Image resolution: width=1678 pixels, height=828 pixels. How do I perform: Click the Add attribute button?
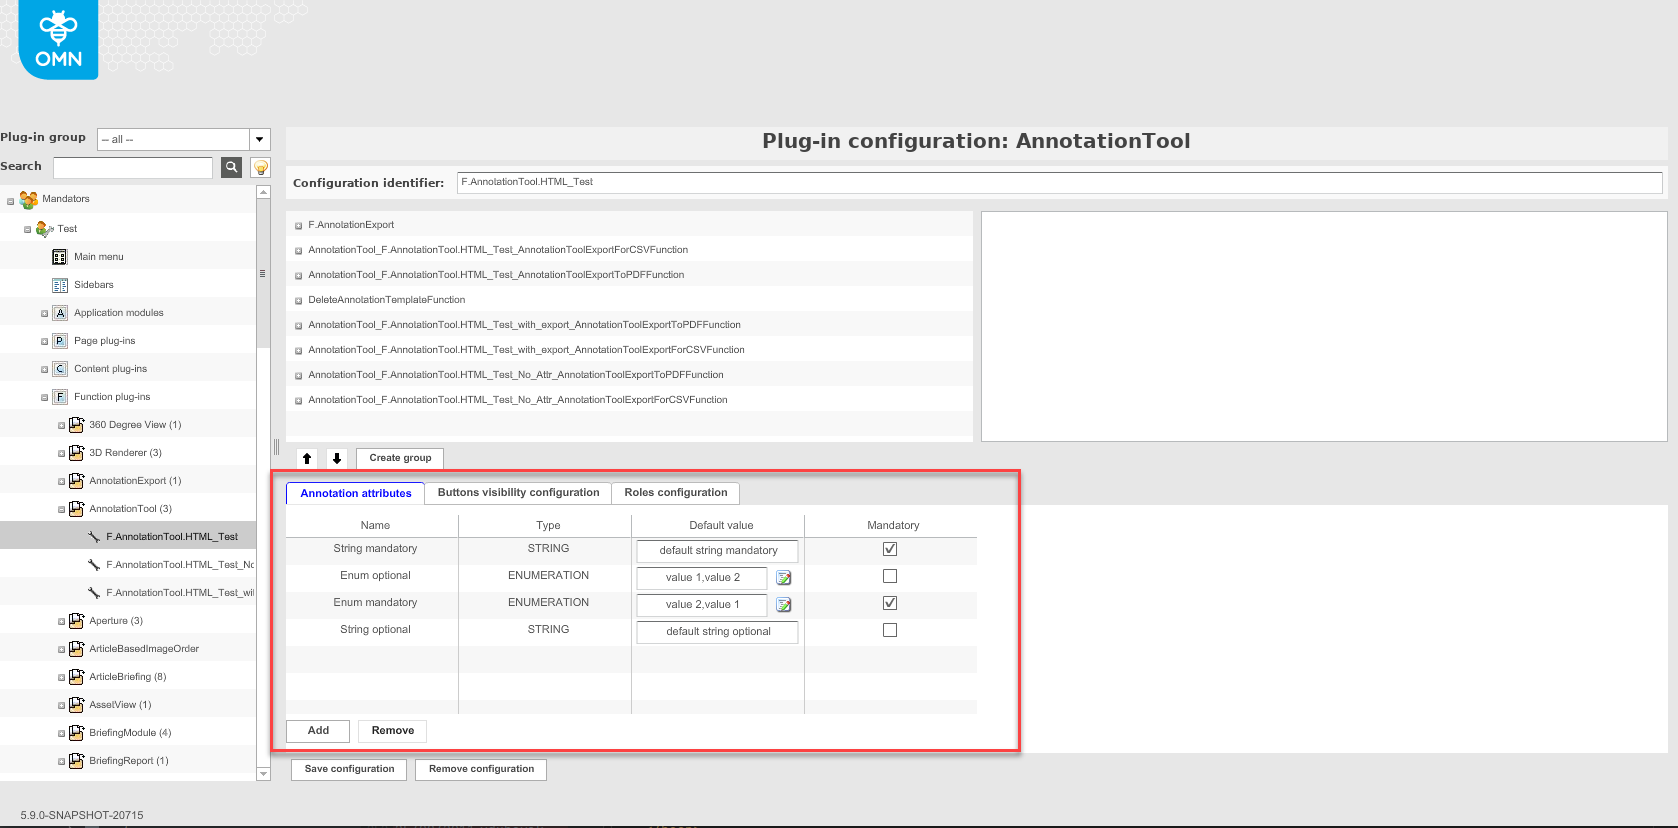click(x=318, y=731)
